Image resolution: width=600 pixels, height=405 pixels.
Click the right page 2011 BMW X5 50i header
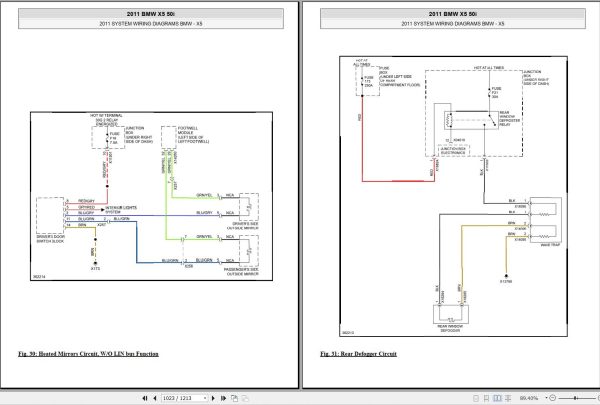coord(453,14)
